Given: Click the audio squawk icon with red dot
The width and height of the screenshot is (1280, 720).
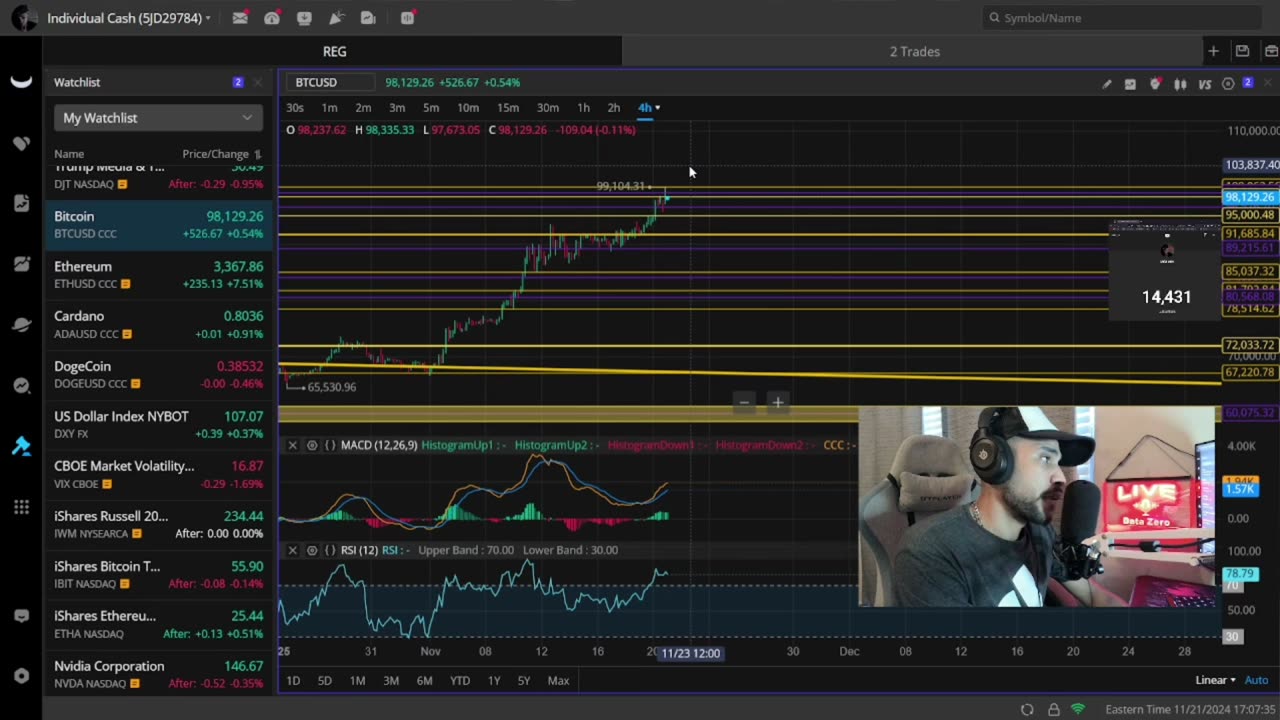Looking at the screenshot, I should [x=407, y=18].
